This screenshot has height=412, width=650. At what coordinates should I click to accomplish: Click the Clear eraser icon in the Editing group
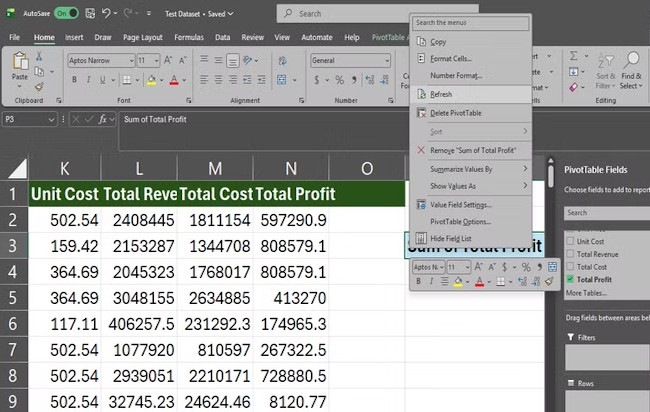point(573,87)
